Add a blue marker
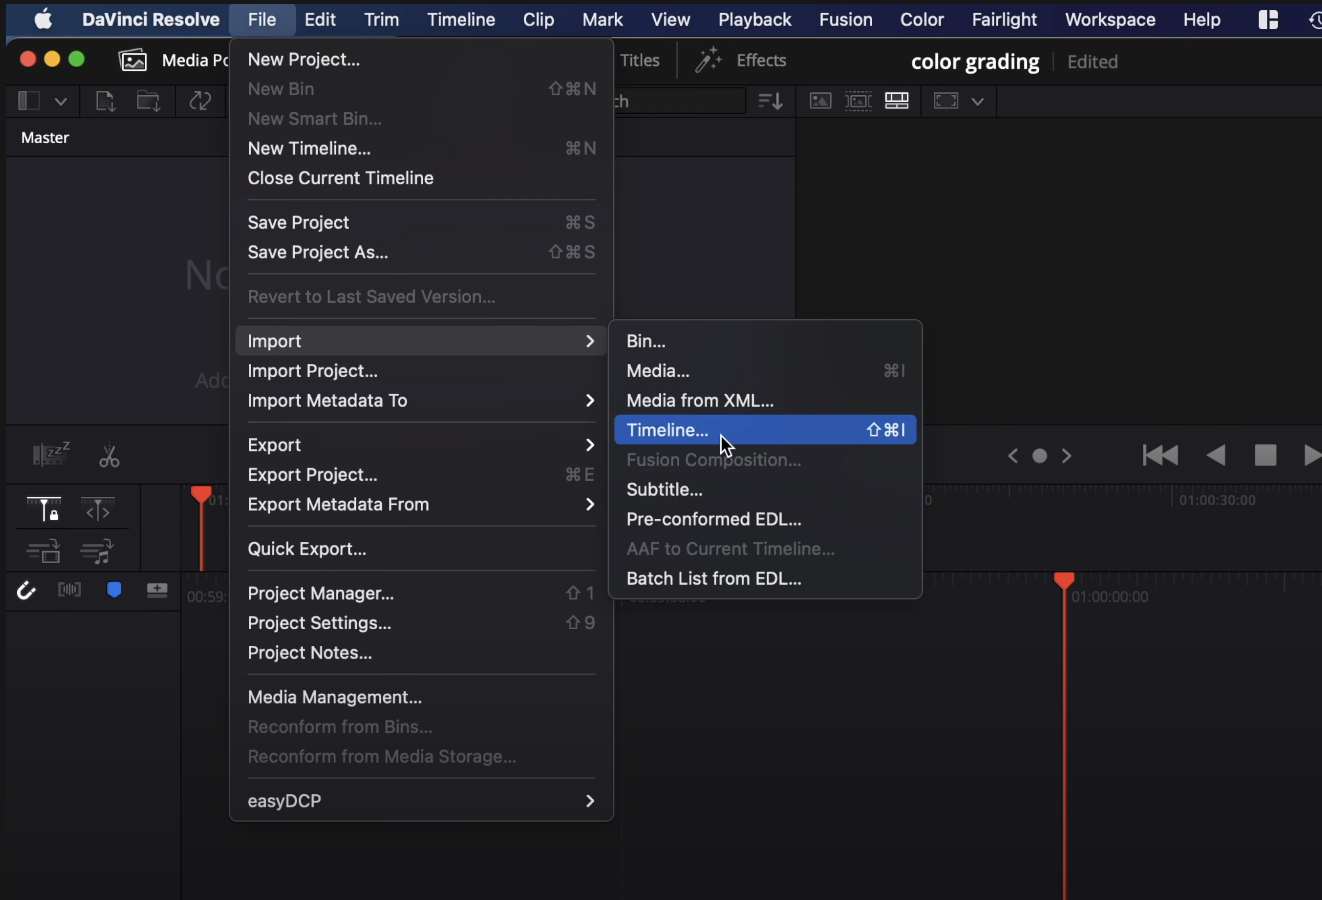 [x=114, y=590]
